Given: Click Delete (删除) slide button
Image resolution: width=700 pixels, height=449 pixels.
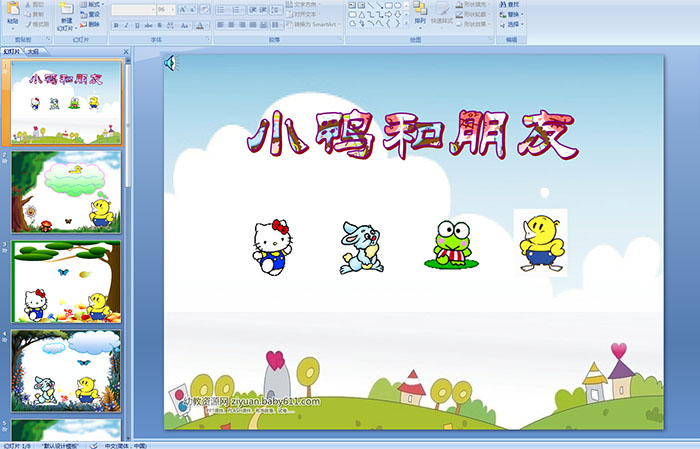Looking at the screenshot, I should pos(90,24).
